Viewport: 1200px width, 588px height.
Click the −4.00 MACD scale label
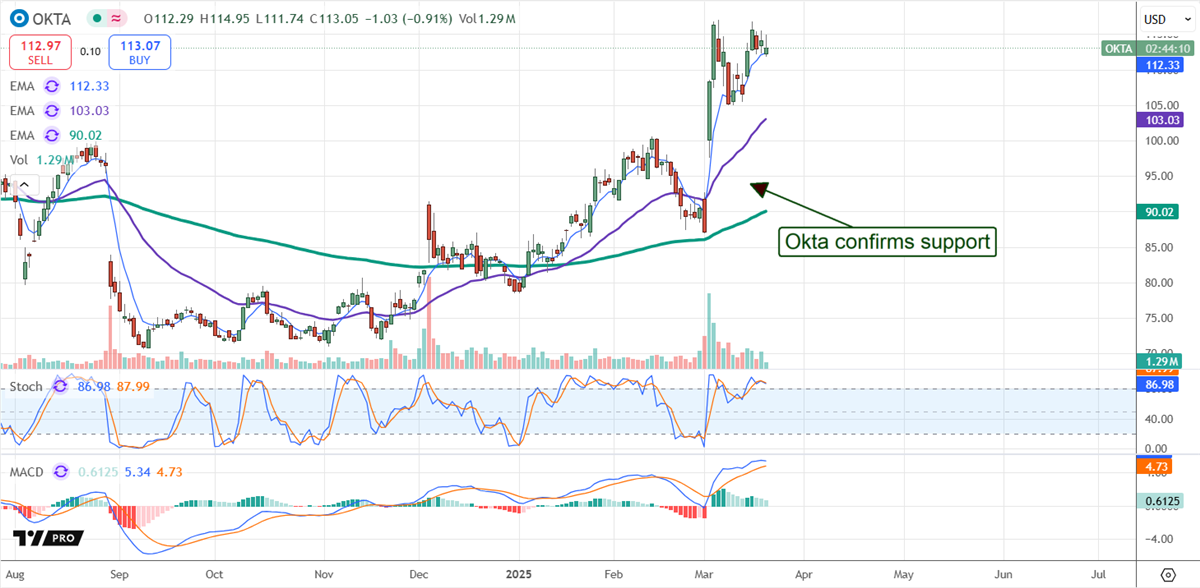click(1161, 538)
